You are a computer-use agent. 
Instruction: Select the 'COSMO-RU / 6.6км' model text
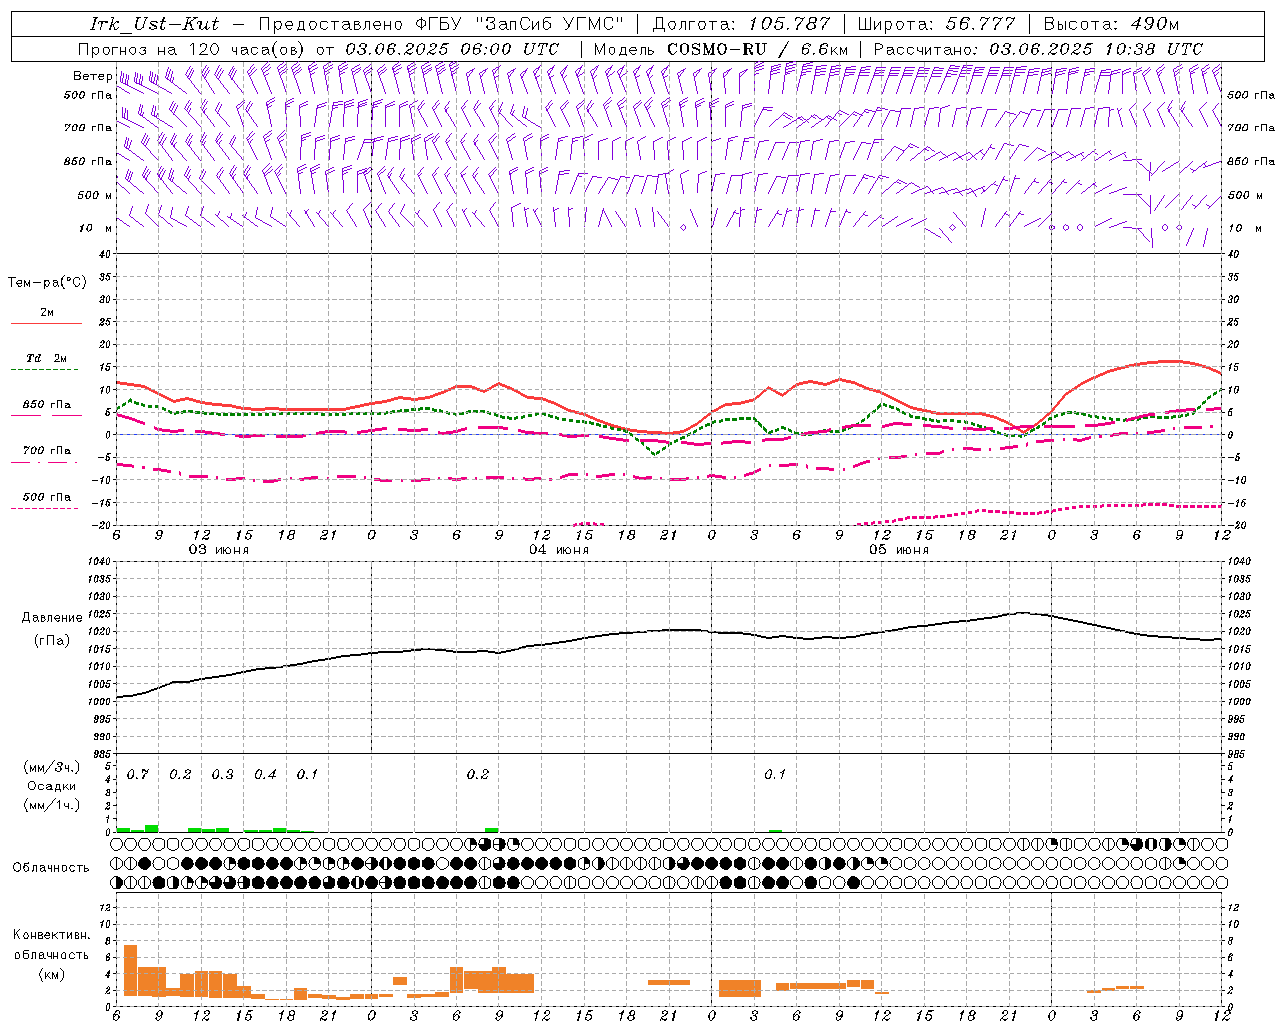point(758,49)
